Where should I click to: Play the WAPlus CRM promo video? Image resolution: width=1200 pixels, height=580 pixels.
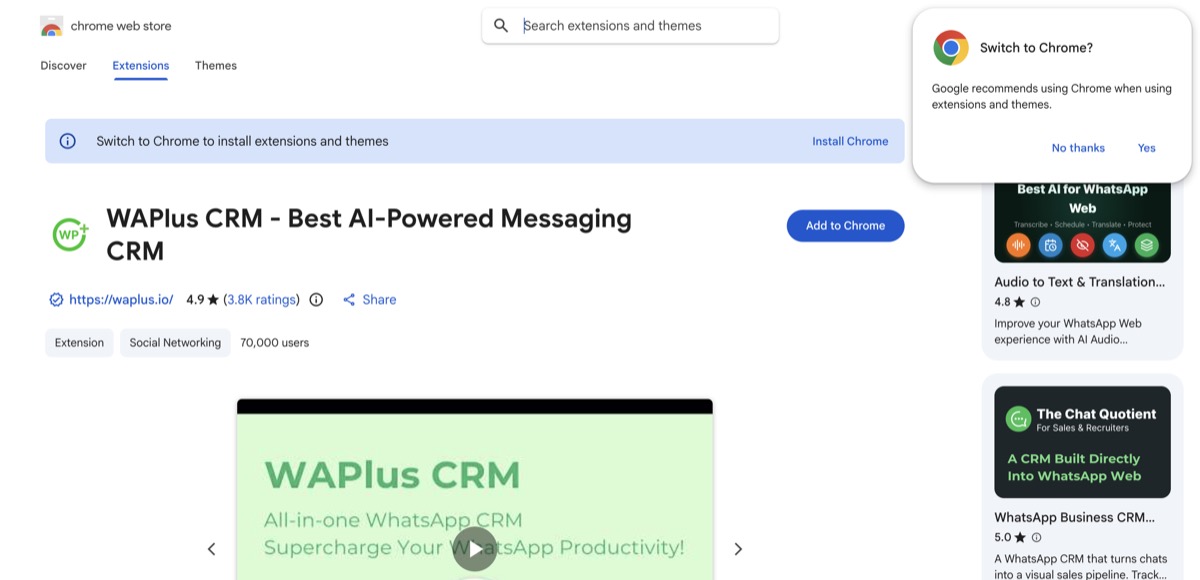474,549
